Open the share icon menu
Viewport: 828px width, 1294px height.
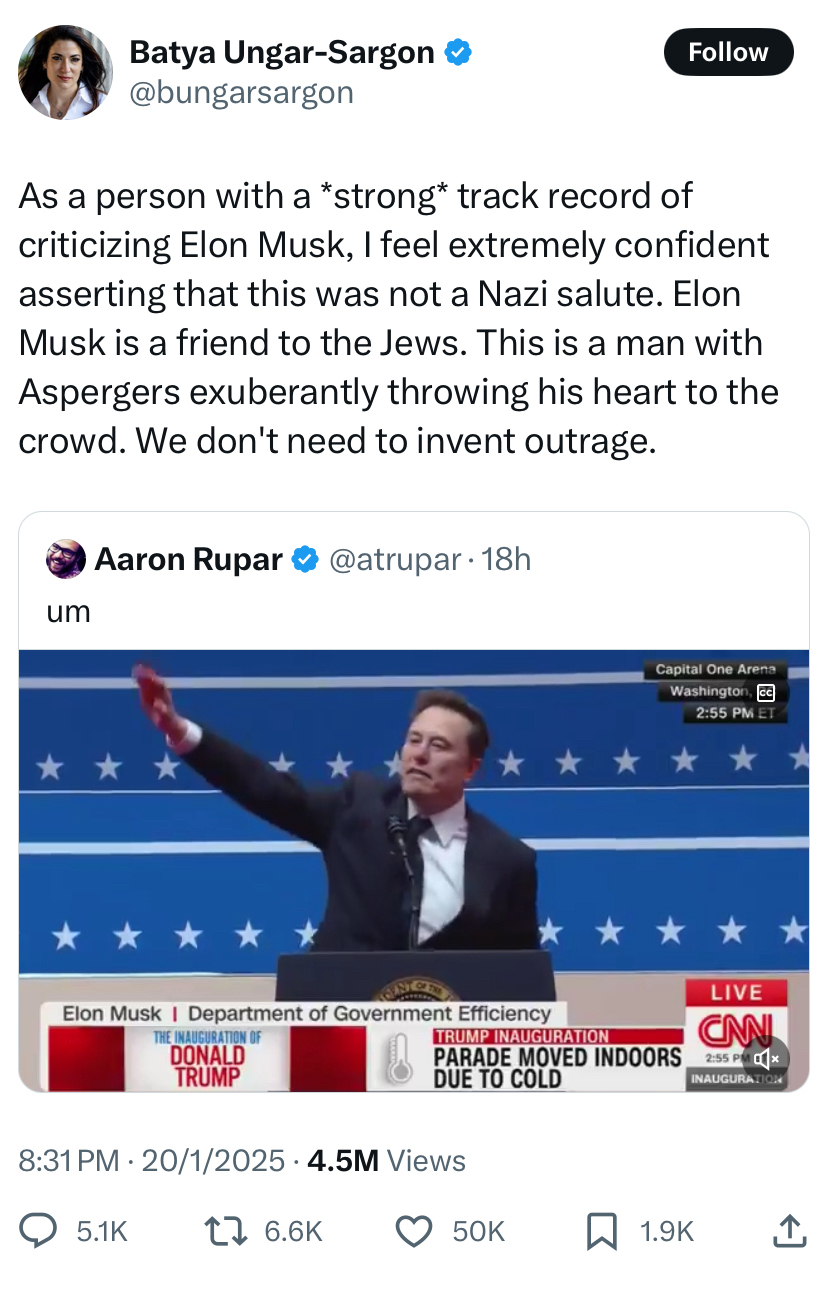pos(789,1231)
